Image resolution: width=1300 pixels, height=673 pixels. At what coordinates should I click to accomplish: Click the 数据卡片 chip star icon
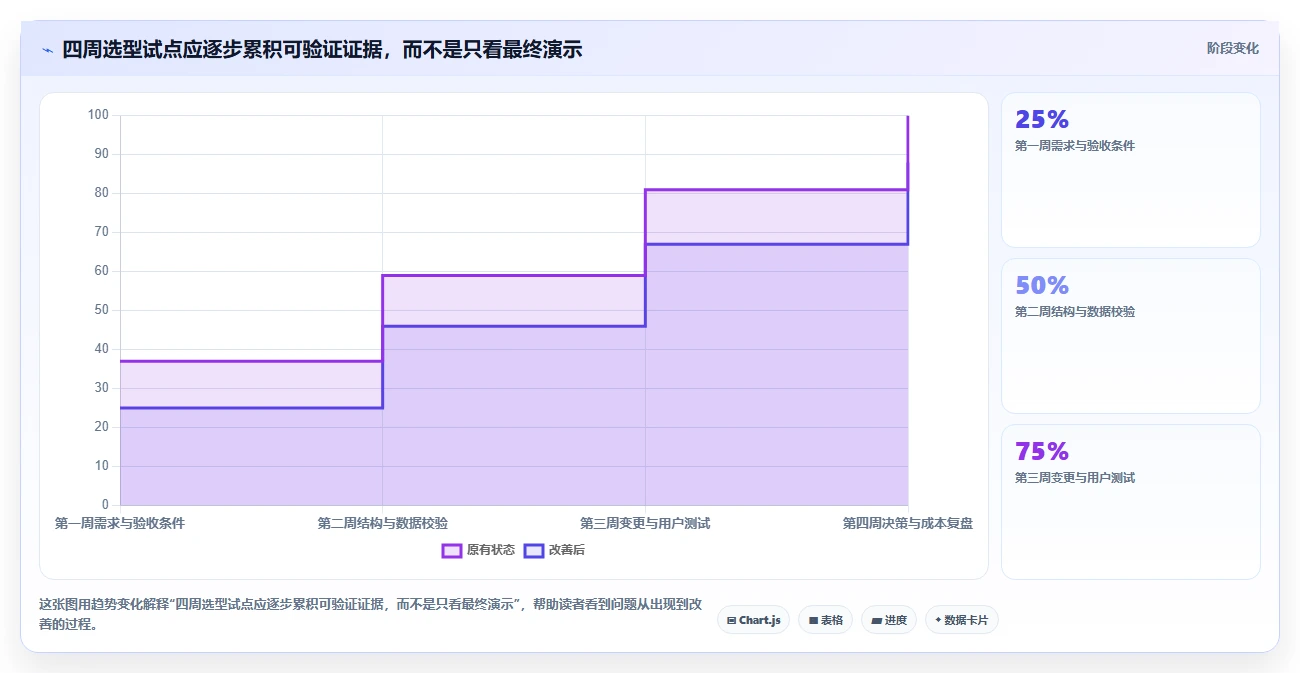938,620
